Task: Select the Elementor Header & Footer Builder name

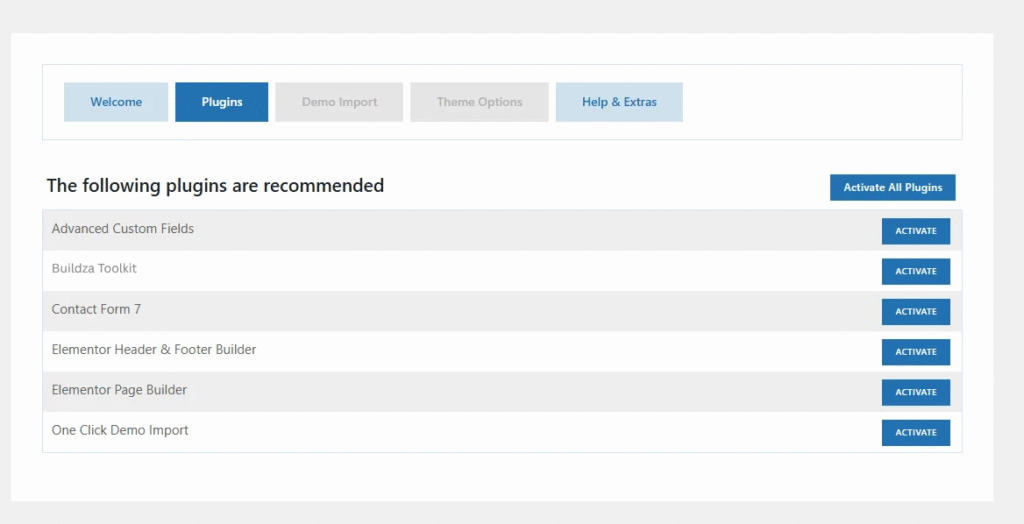Action: (154, 350)
